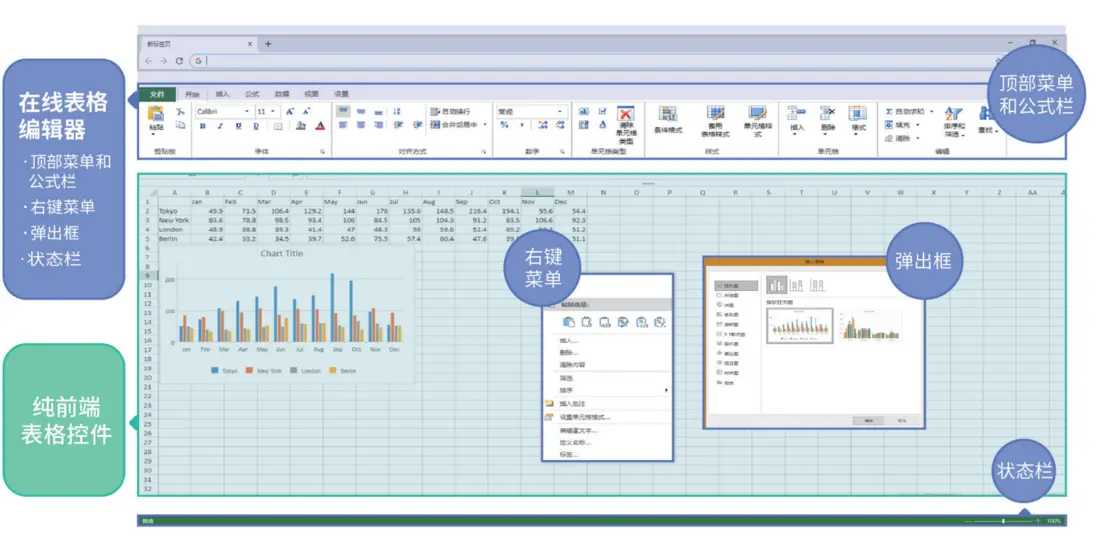Click the browser reload button
This screenshot has height=543, width=1098.
tap(179, 61)
